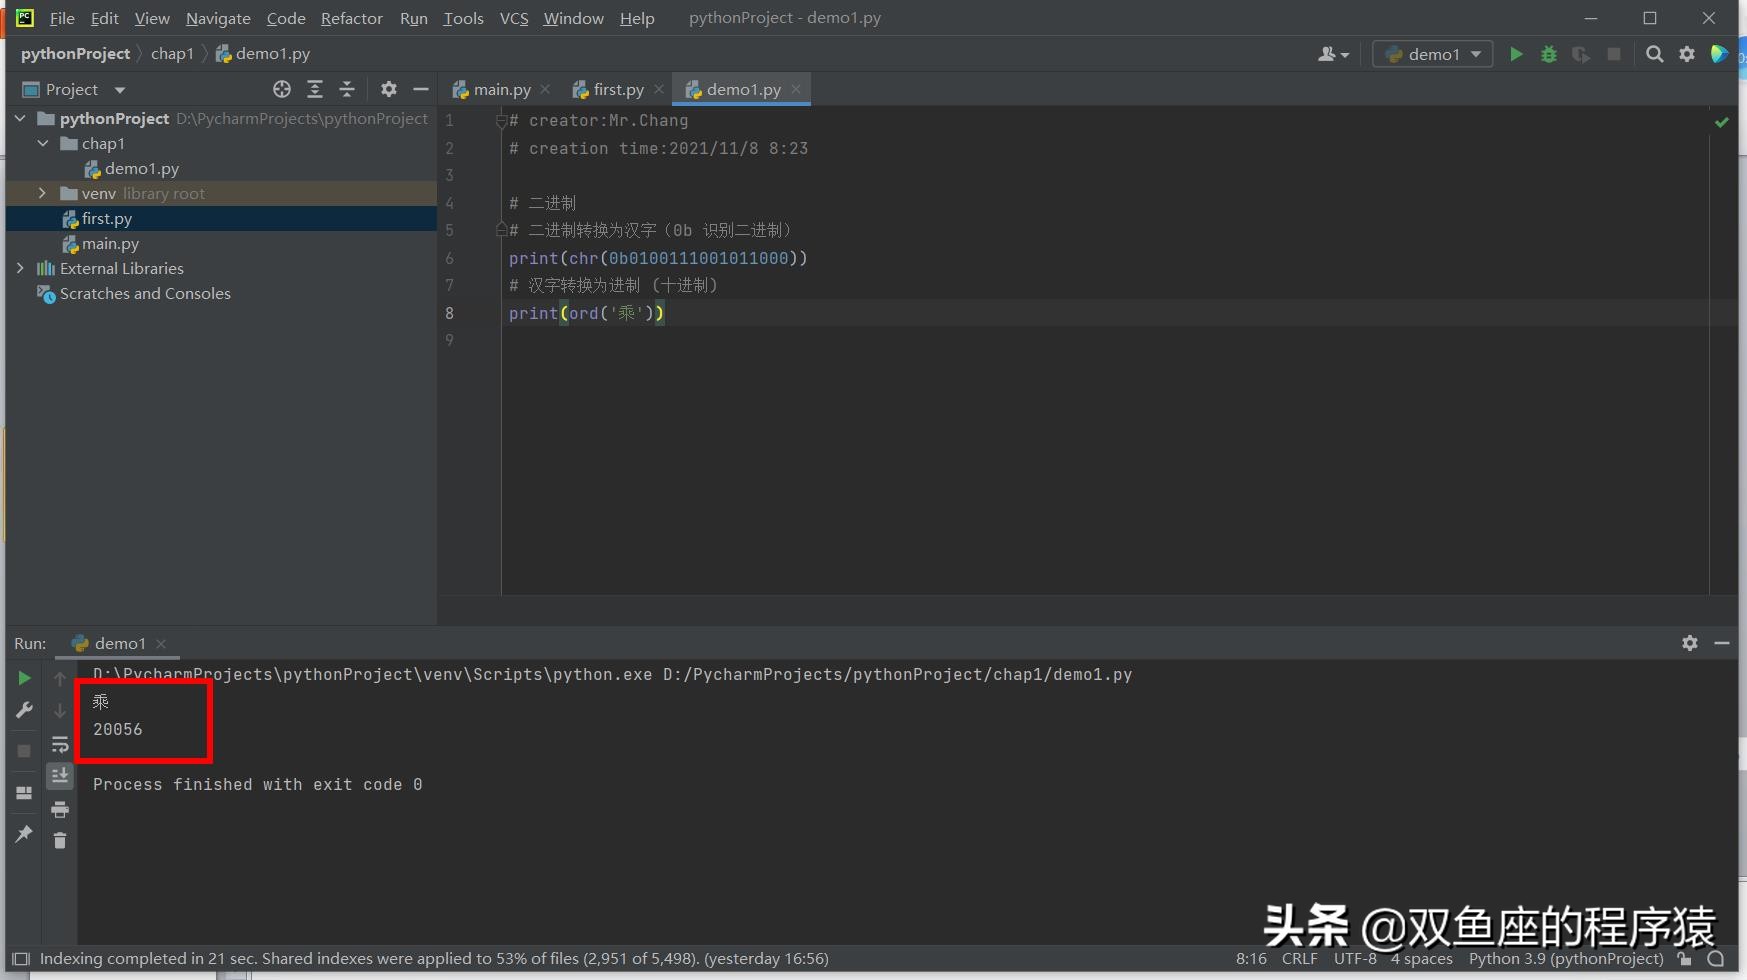This screenshot has width=1747, height=980.
Task: Collapse the chap1 folder
Action: click(42, 143)
